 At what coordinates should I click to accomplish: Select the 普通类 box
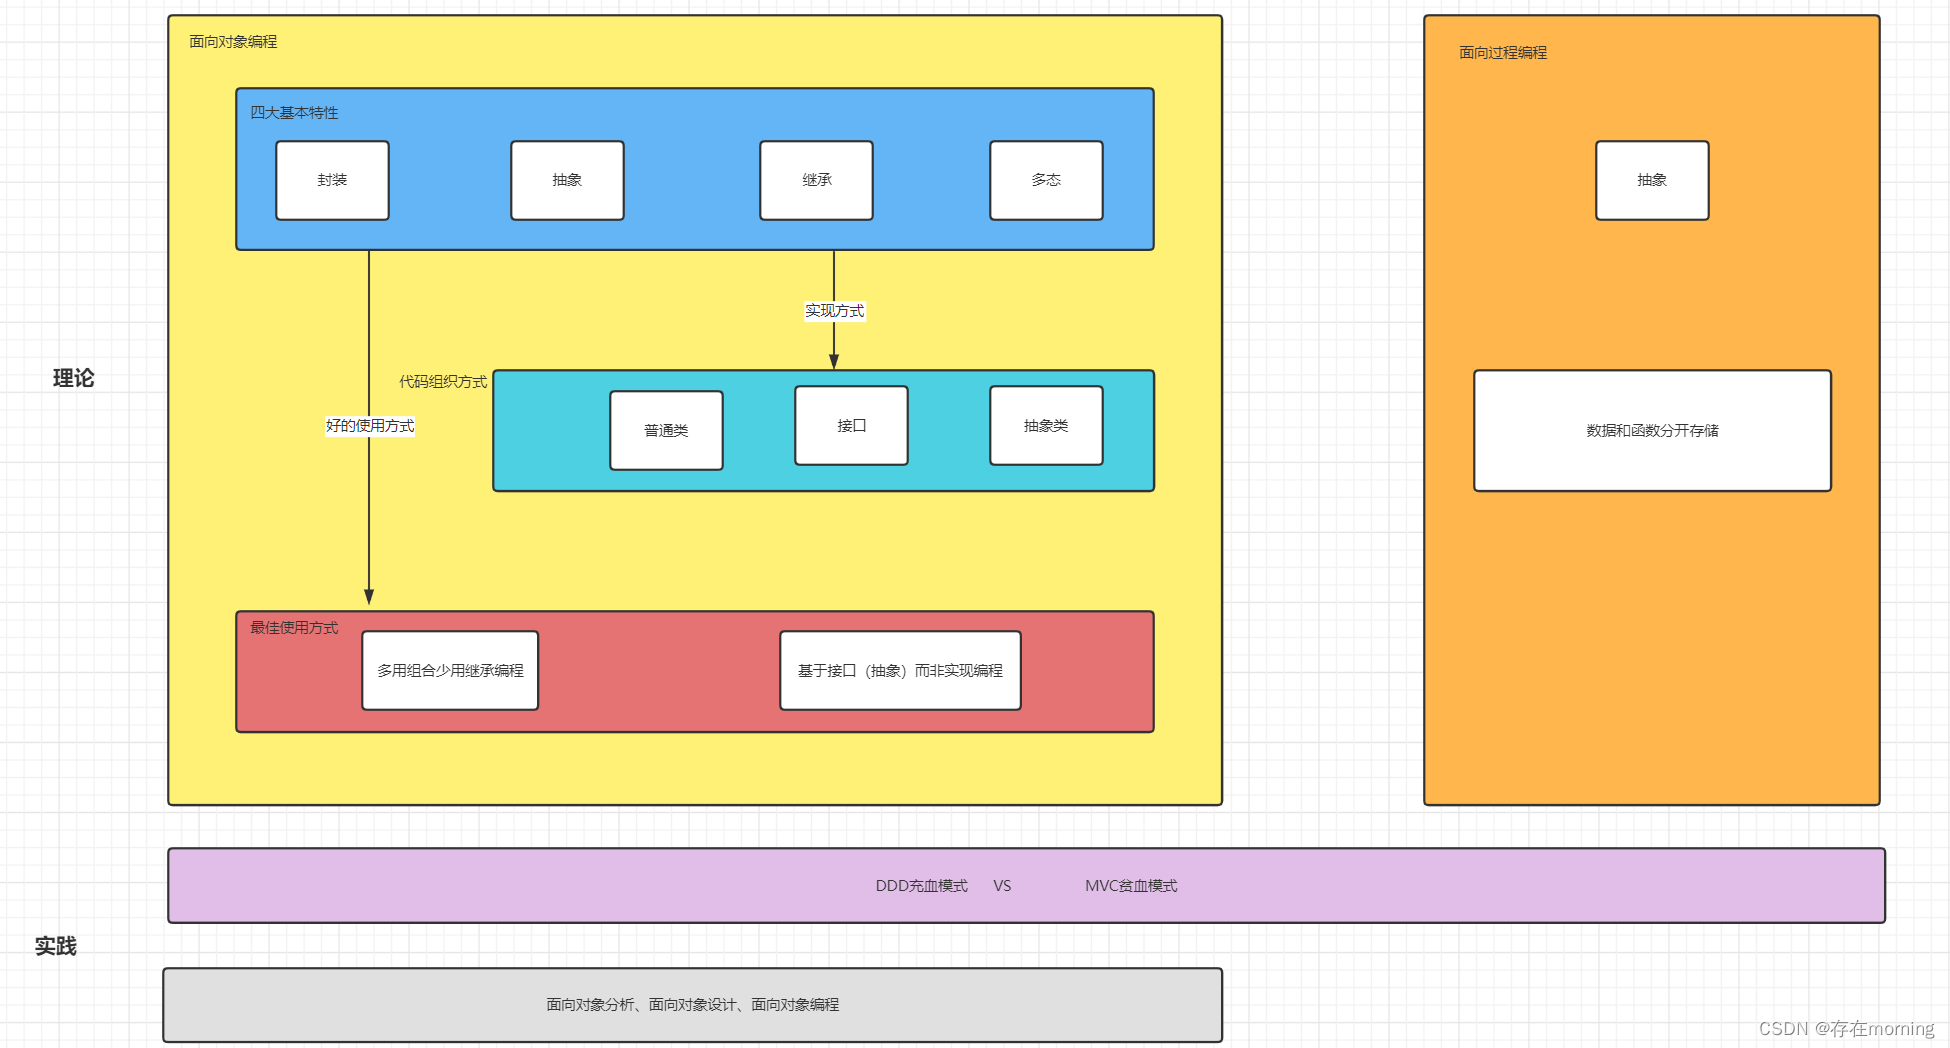click(666, 431)
